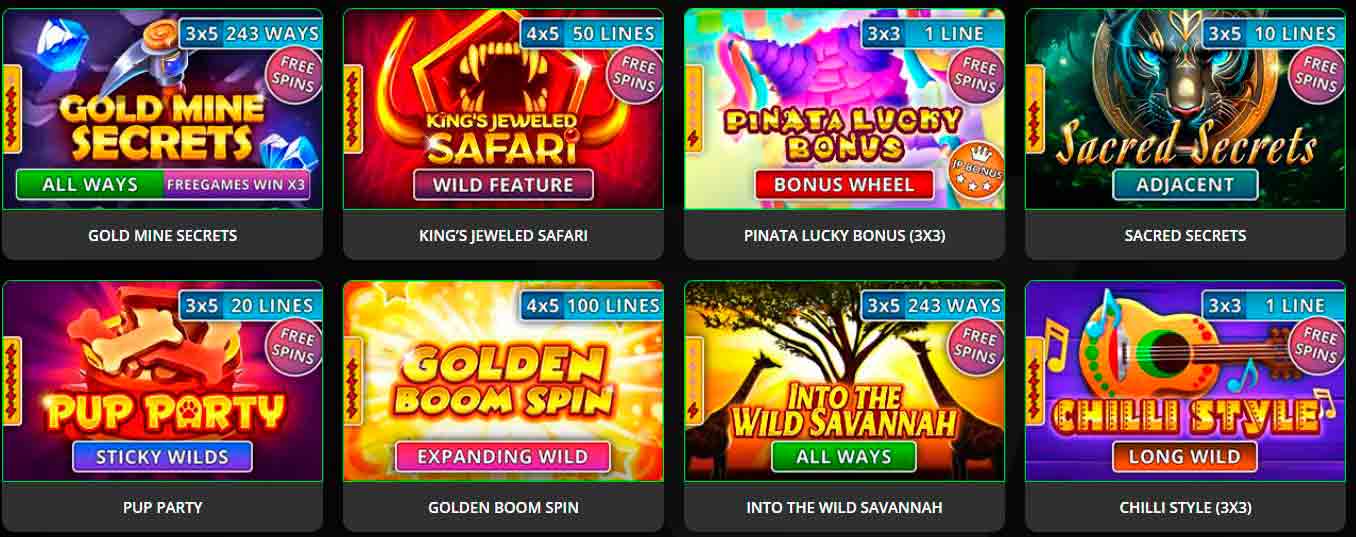Screen dimensions: 1356x537
Task: Click the Bonus Wheel label on Pinata Lucky Bonus
Action: coord(844,185)
